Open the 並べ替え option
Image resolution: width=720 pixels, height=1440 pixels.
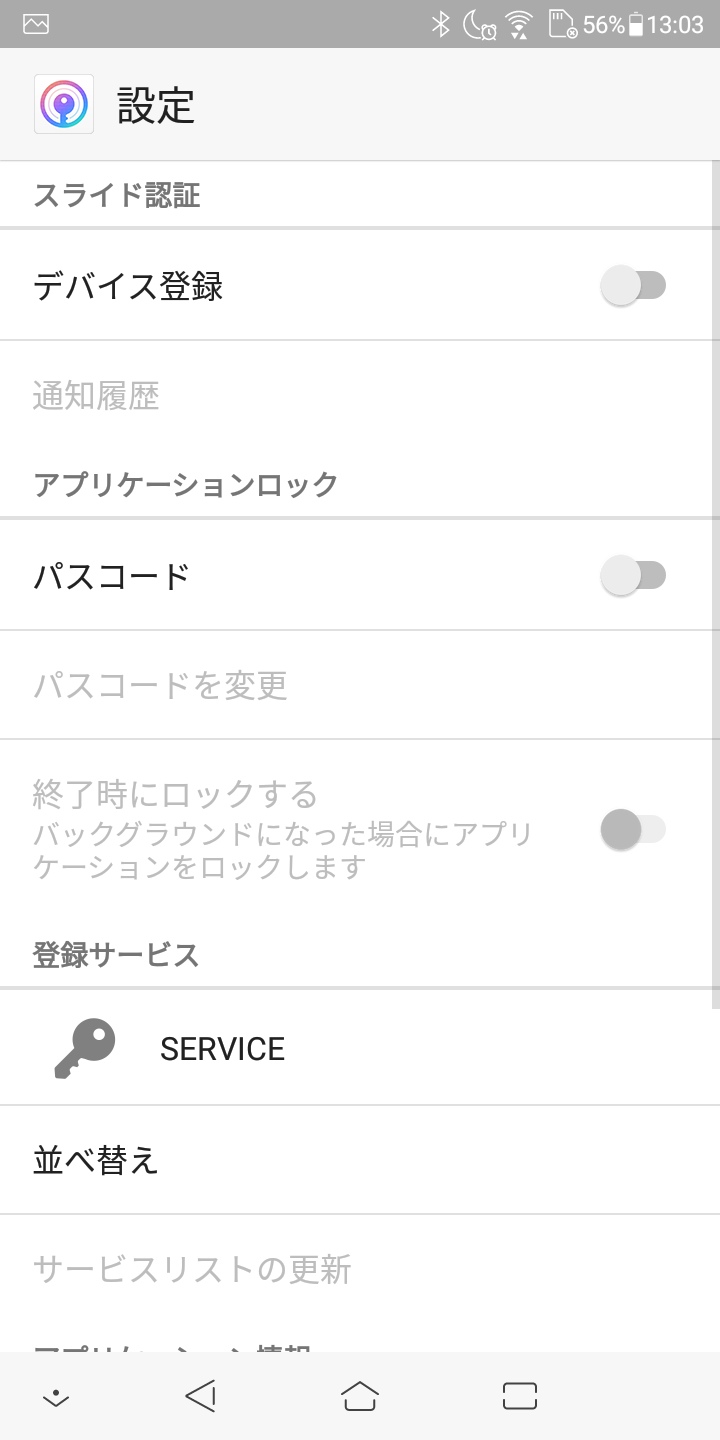(360, 1160)
